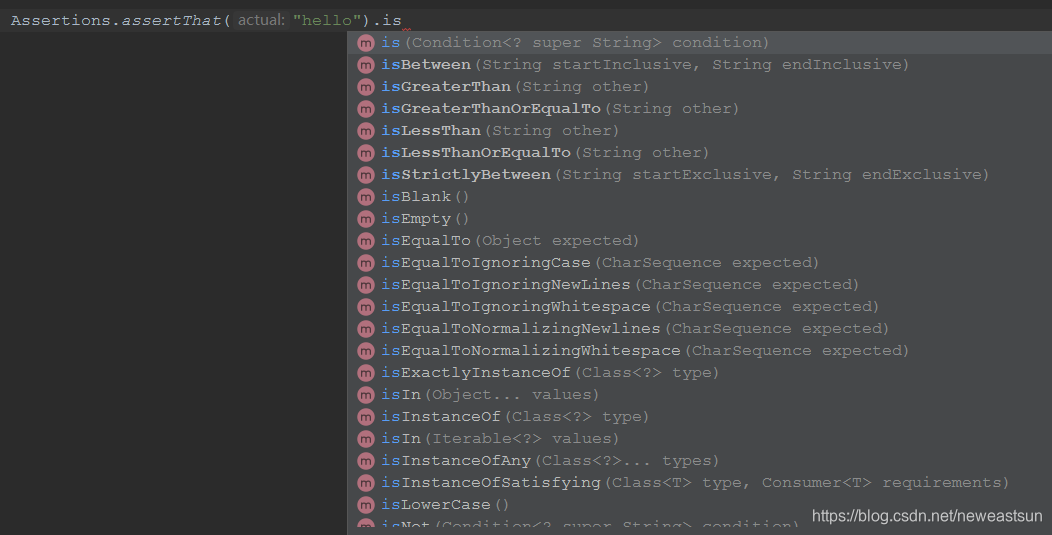Select isLessThanOrEqualTo suggestion
The image size is (1052, 535).
[700, 153]
